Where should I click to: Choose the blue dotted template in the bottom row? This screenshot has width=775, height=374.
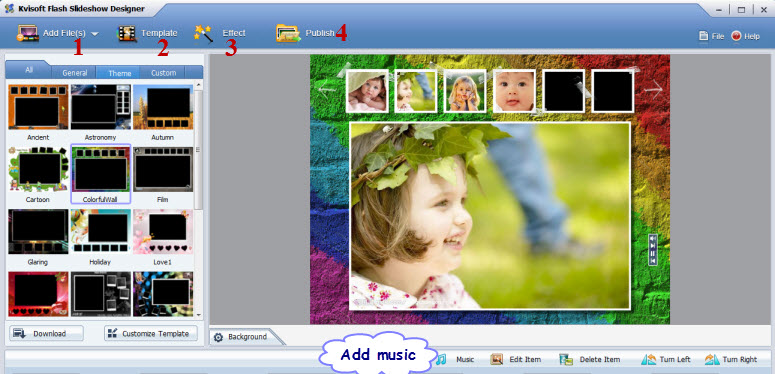tap(163, 293)
